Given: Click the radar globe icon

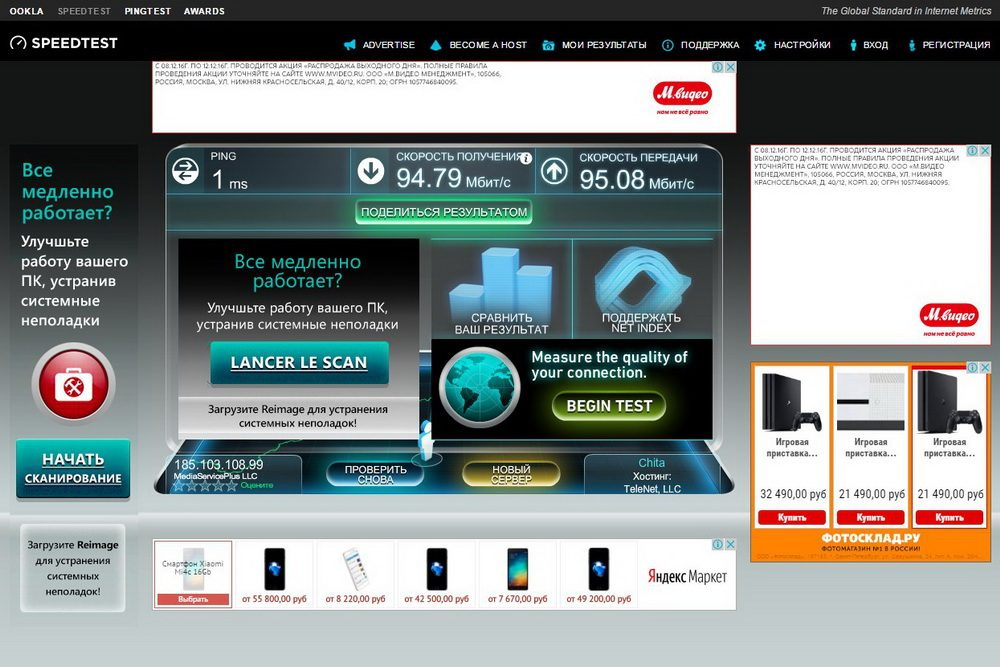Looking at the screenshot, I should coord(479,385).
